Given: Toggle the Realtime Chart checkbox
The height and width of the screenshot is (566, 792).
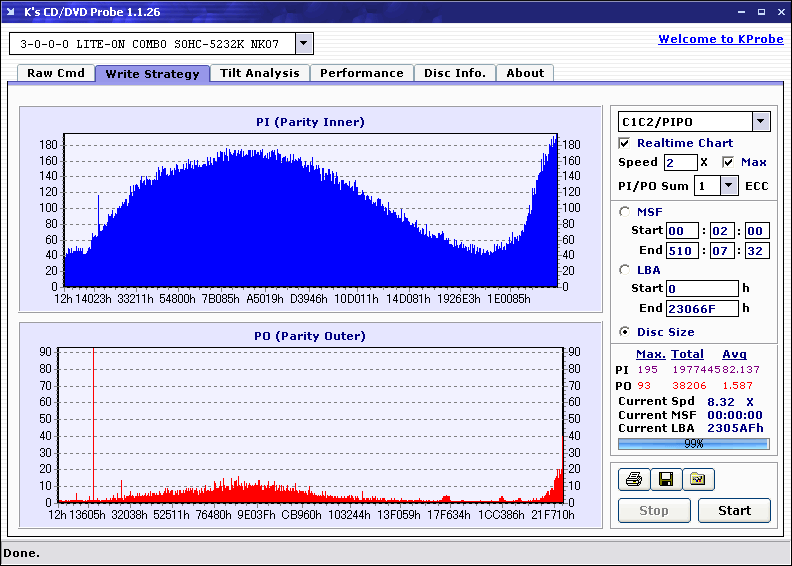Looking at the screenshot, I should point(625,143).
